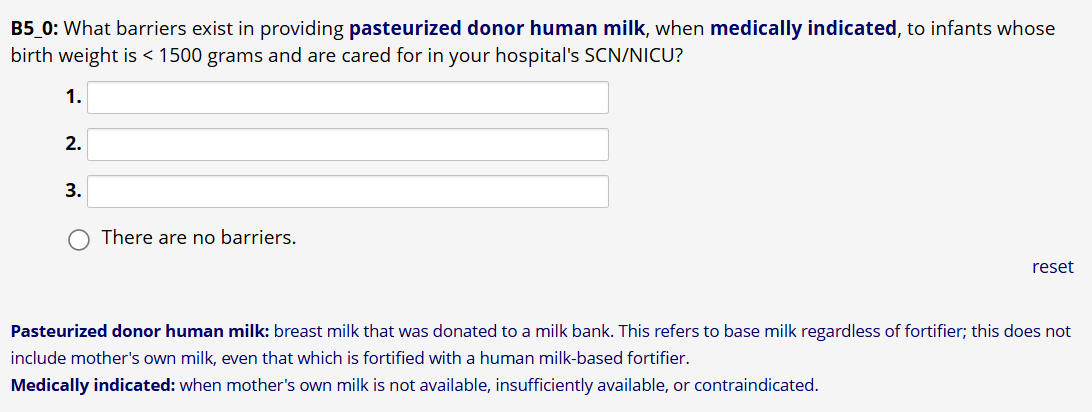Image resolution: width=1092 pixels, height=412 pixels.
Task: Focus the second barrier input box
Action: [x=347, y=144]
